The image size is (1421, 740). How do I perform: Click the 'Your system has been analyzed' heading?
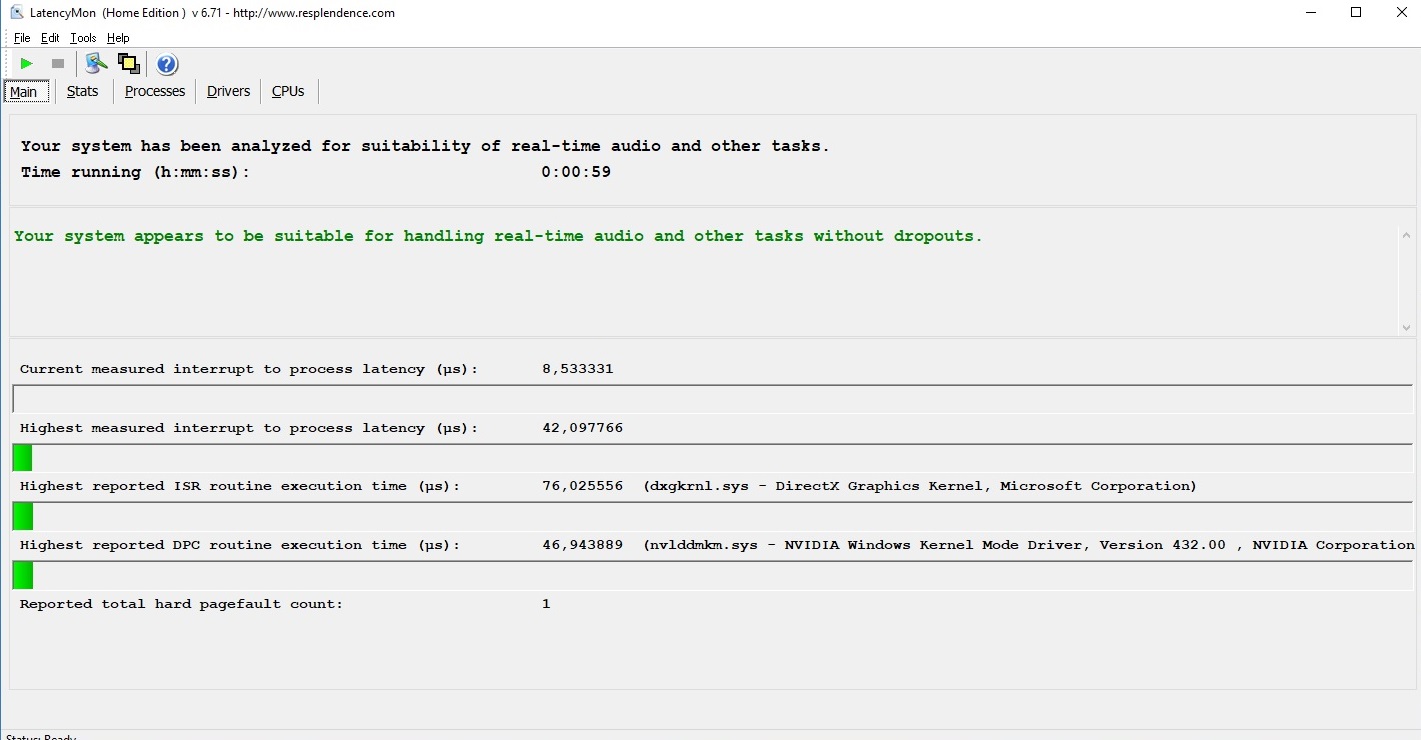pyautogui.click(x=425, y=146)
